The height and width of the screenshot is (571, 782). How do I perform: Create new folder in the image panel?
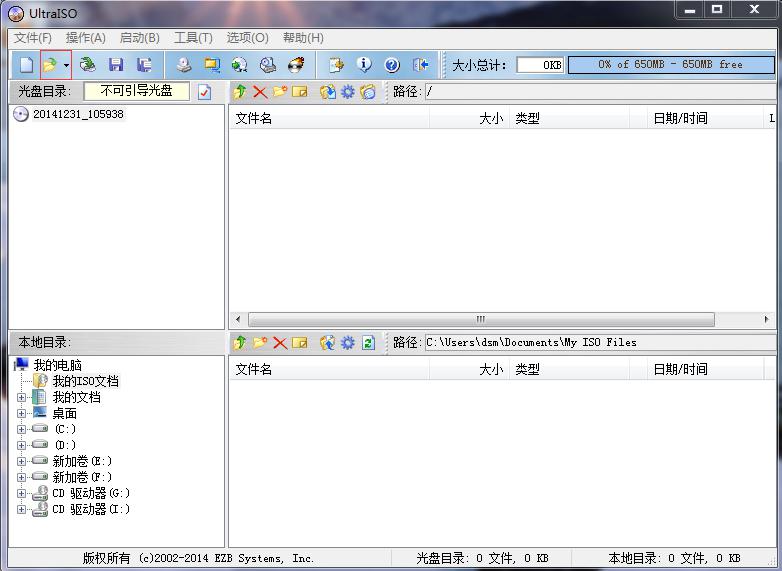(x=280, y=92)
